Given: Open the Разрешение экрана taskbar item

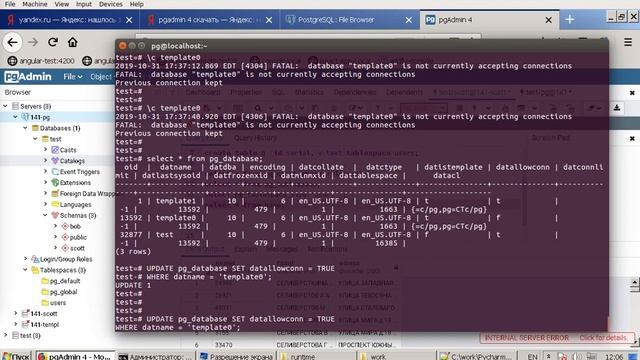Looking at the screenshot, I should click(x=237, y=356).
